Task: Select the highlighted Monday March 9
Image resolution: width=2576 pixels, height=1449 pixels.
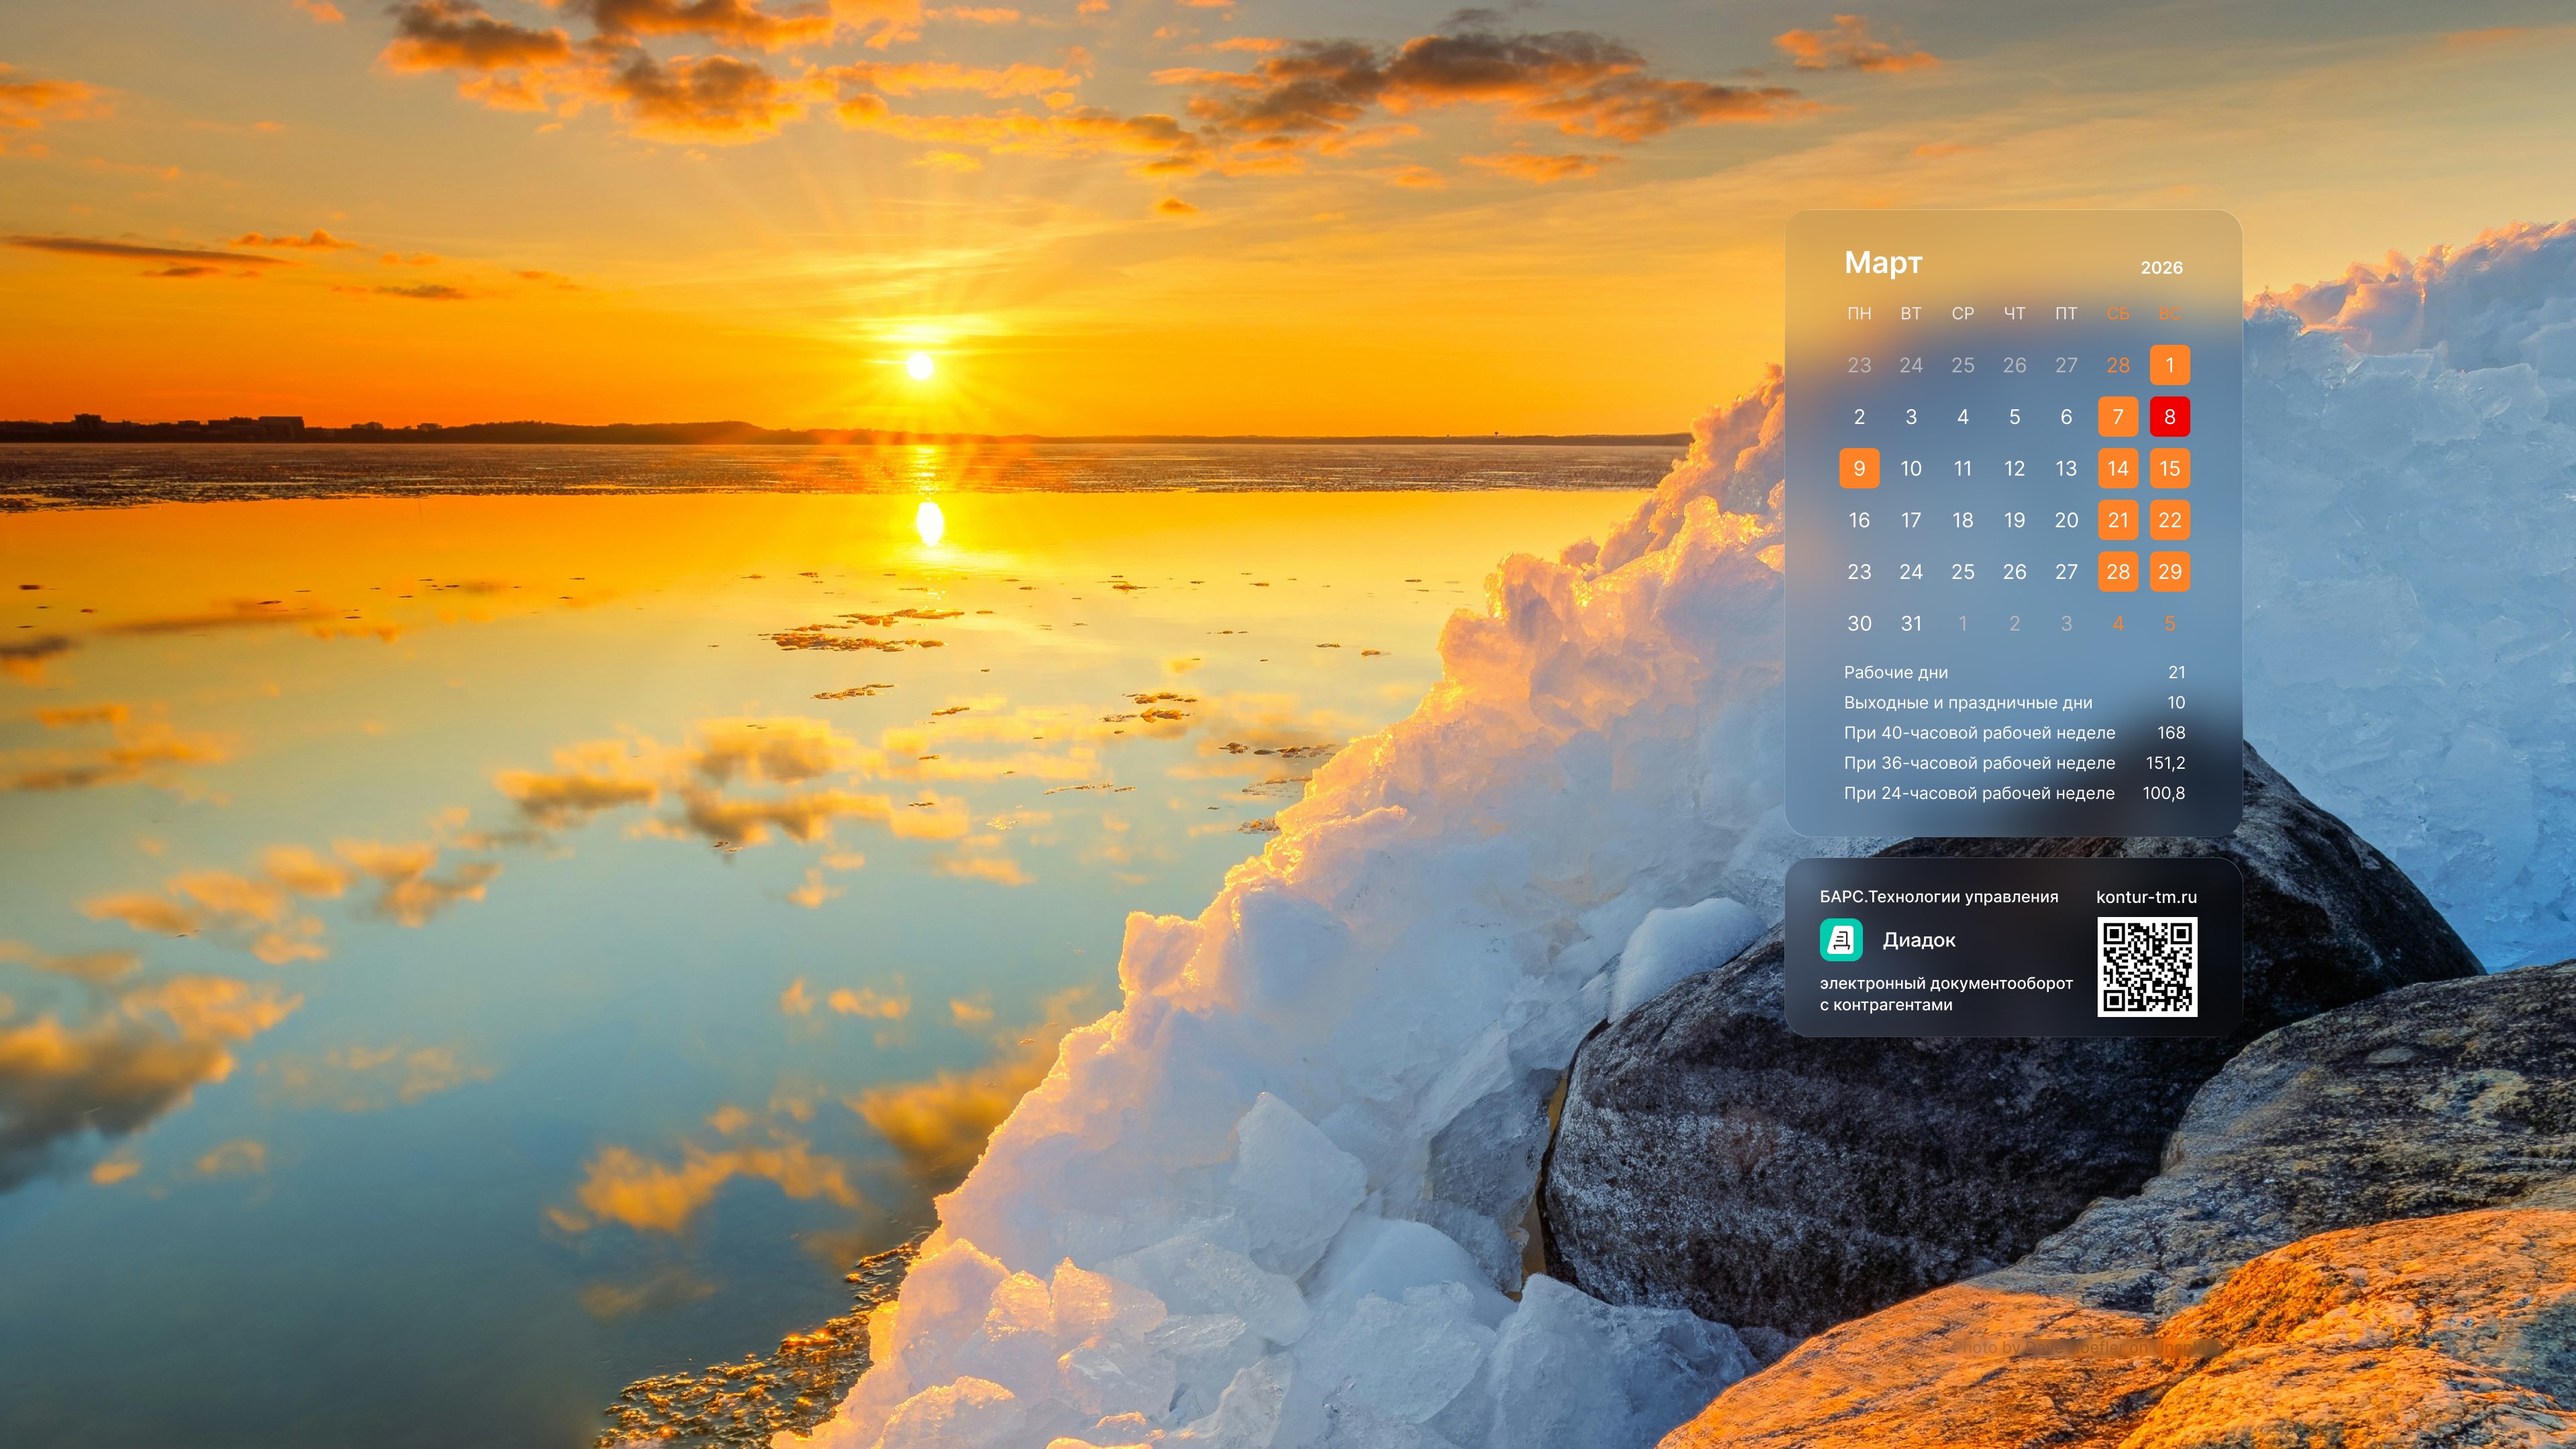Action: (x=1859, y=469)
